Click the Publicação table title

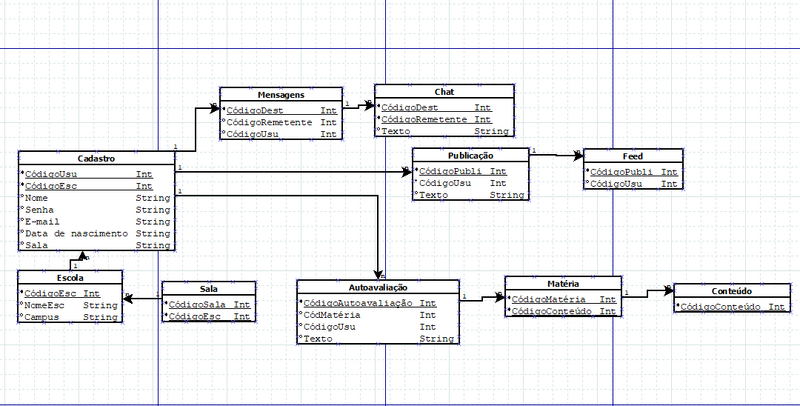(x=469, y=156)
